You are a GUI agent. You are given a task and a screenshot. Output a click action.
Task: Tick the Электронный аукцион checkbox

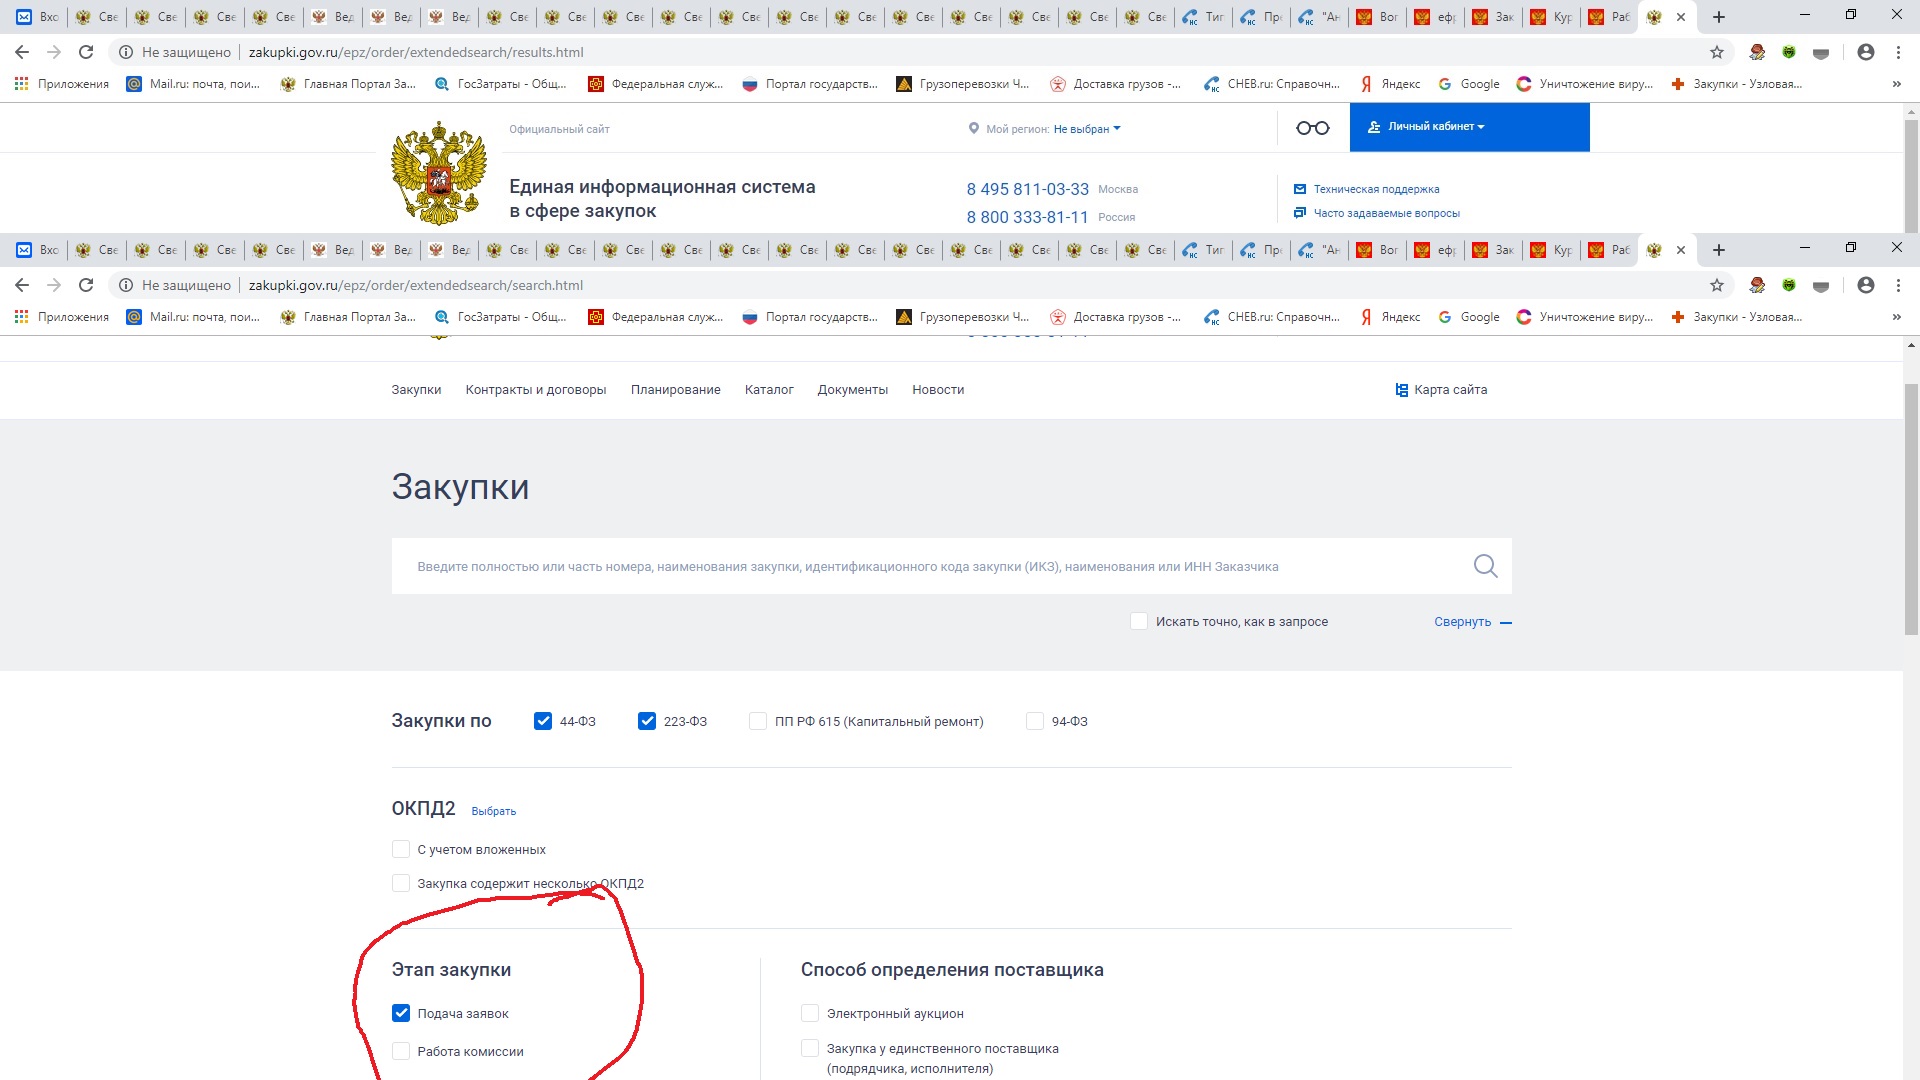pyautogui.click(x=810, y=1013)
